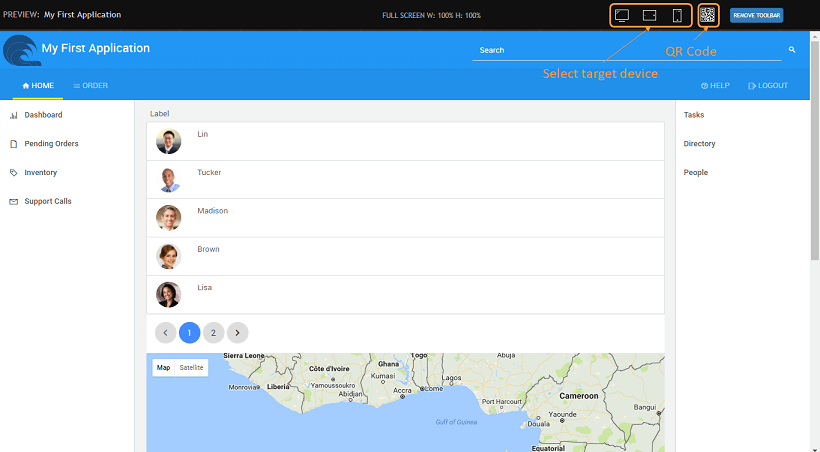
Task: Go to next page with right chevron
Action: coord(237,332)
